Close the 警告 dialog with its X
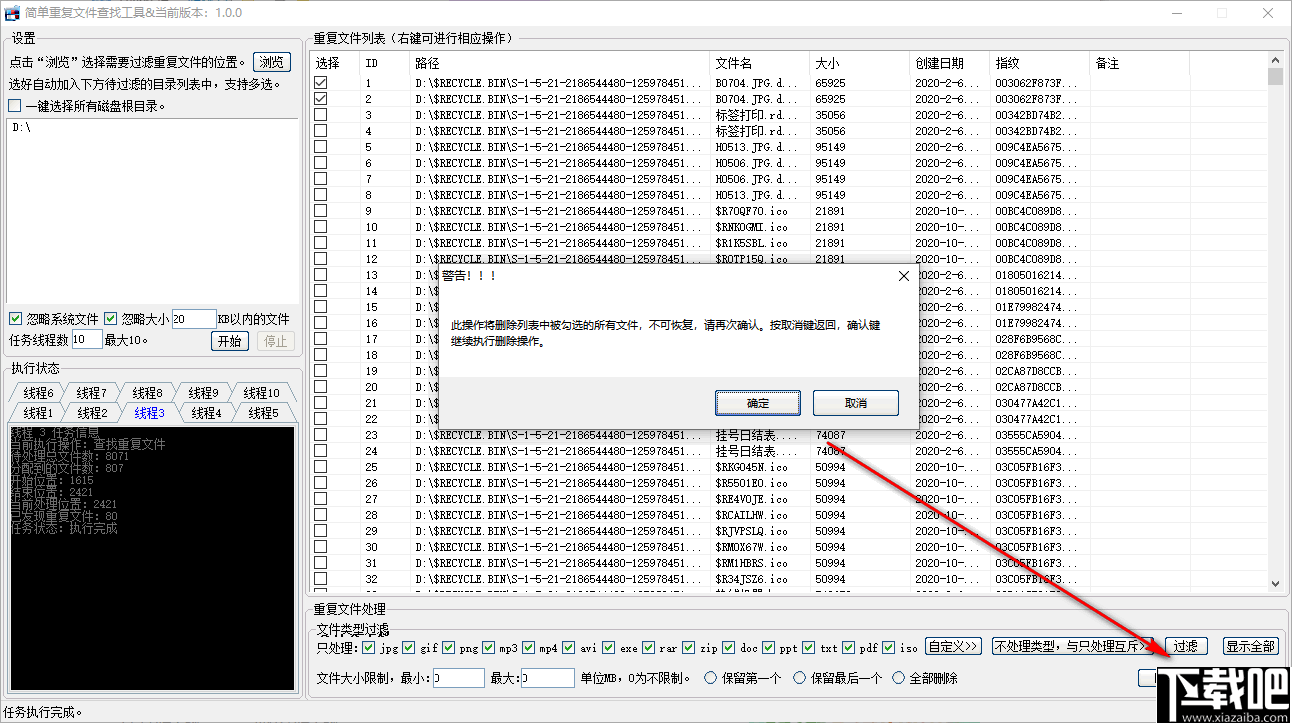Screen dimensions: 1292x723 903,276
